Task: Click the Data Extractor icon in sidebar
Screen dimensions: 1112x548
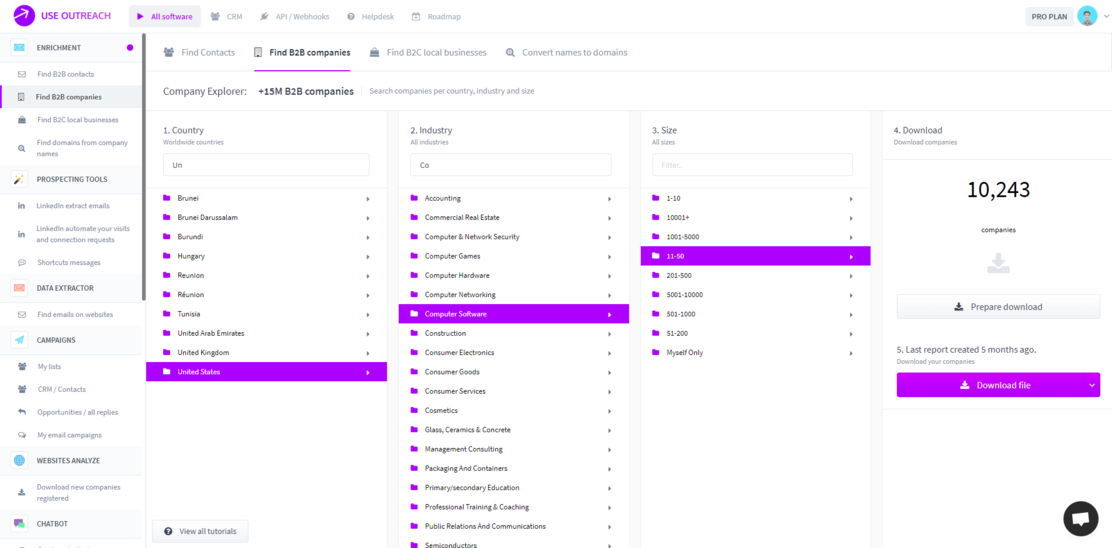Action: point(19,288)
